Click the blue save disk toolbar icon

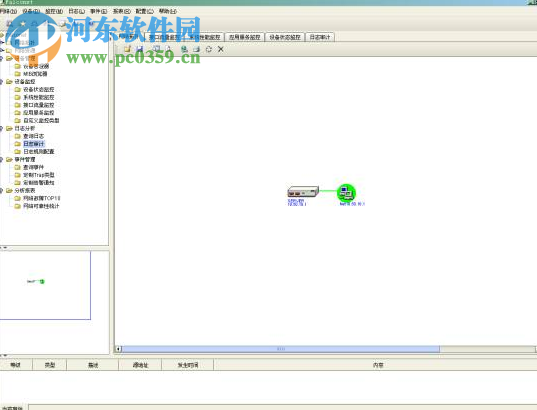pos(139,49)
